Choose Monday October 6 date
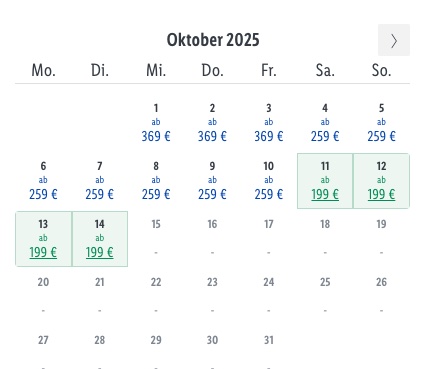This screenshot has width=423, height=369. 43,180
